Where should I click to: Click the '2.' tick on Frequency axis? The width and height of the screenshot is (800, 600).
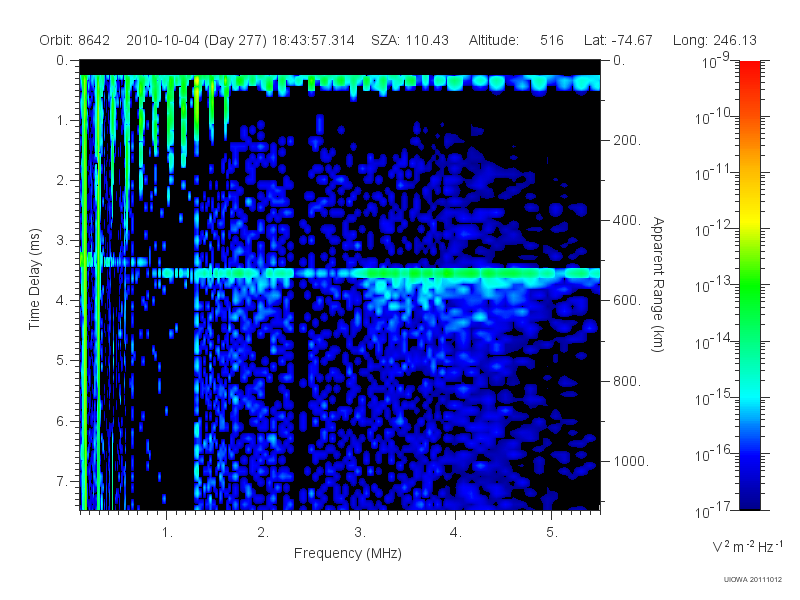pyautogui.click(x=263, y=533)
